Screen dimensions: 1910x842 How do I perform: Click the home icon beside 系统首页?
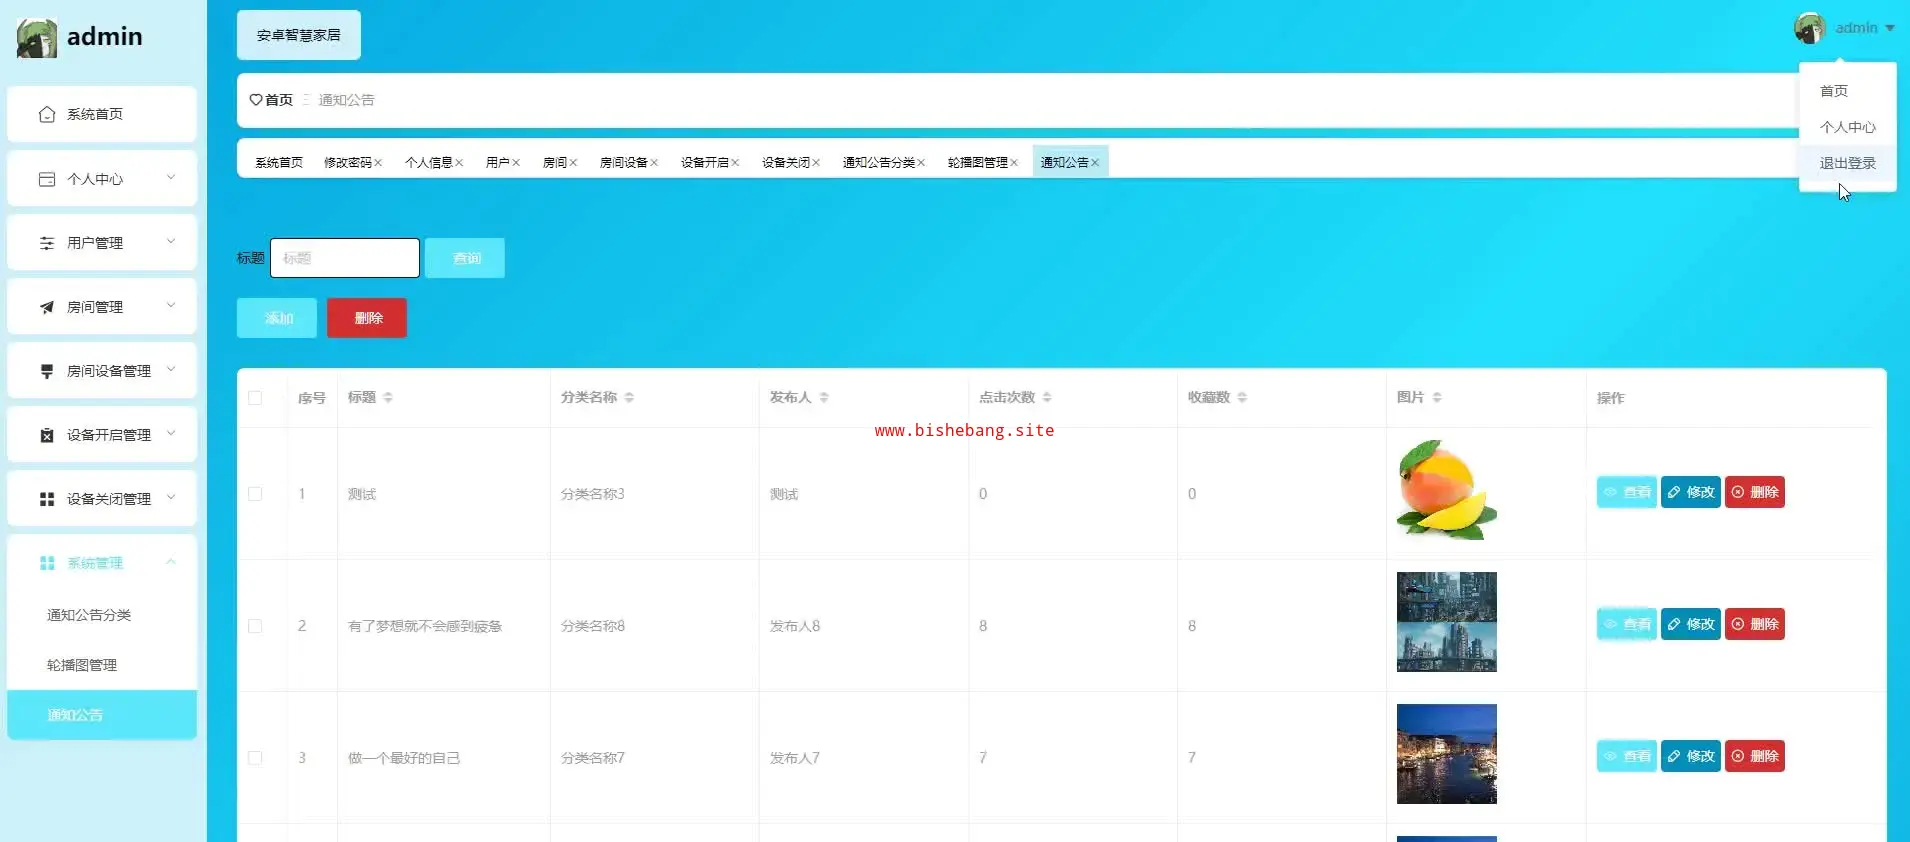pyautogui.click(x=47, y=114)
